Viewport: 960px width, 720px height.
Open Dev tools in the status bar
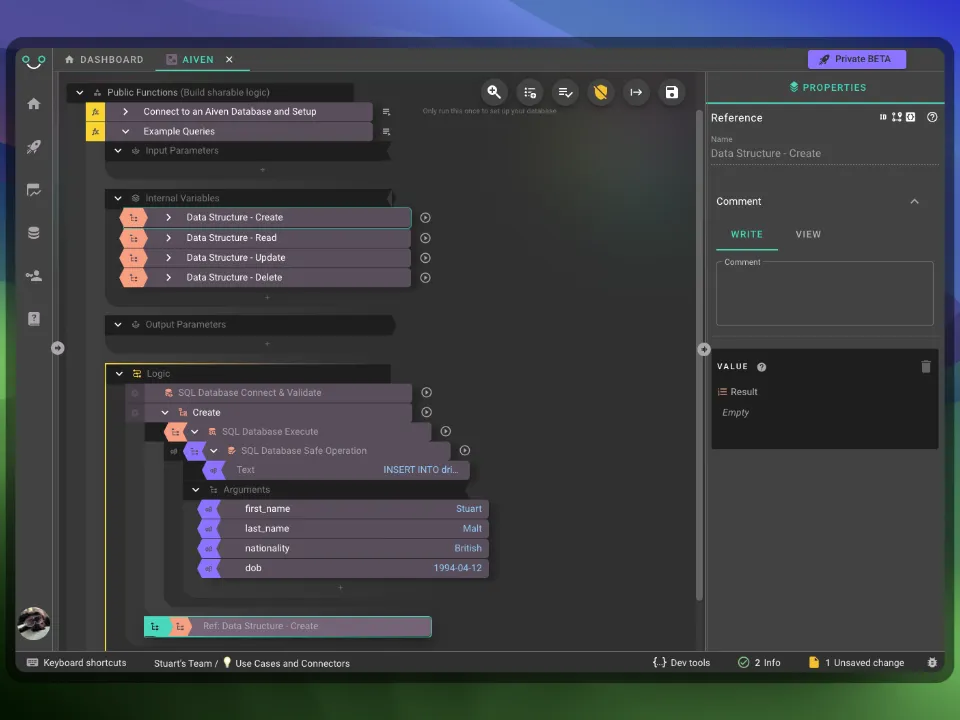[x=682, y=662]
